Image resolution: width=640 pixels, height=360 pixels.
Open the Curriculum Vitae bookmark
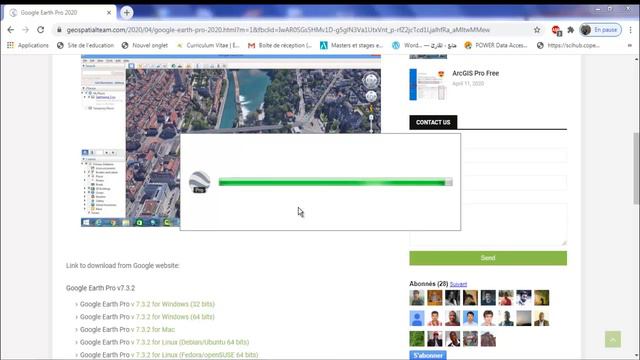(208, 45)
